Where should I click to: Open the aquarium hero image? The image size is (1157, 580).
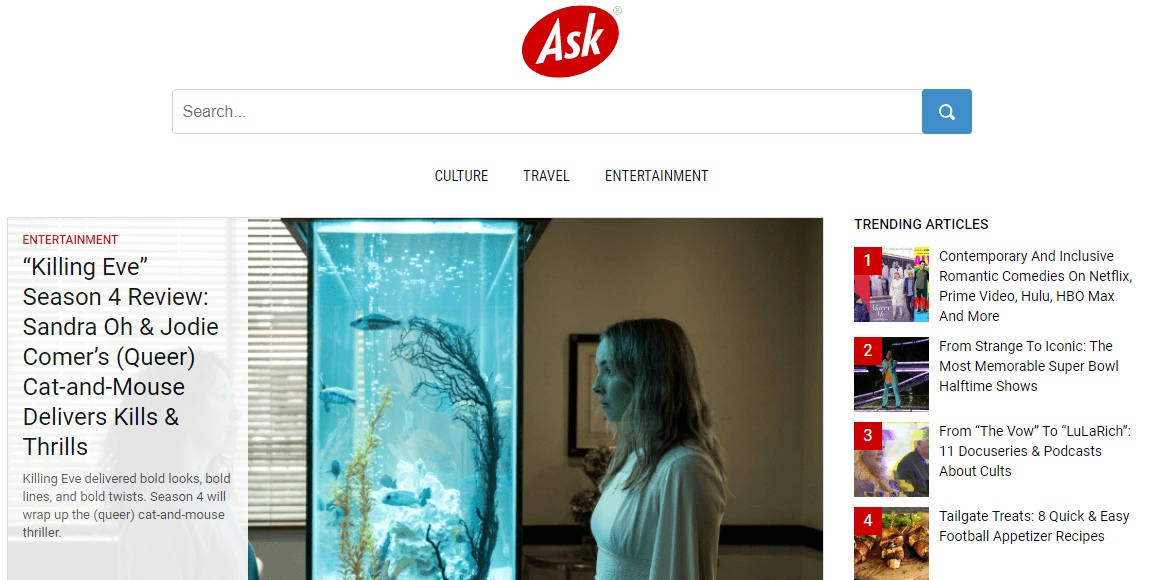[535, 398]
